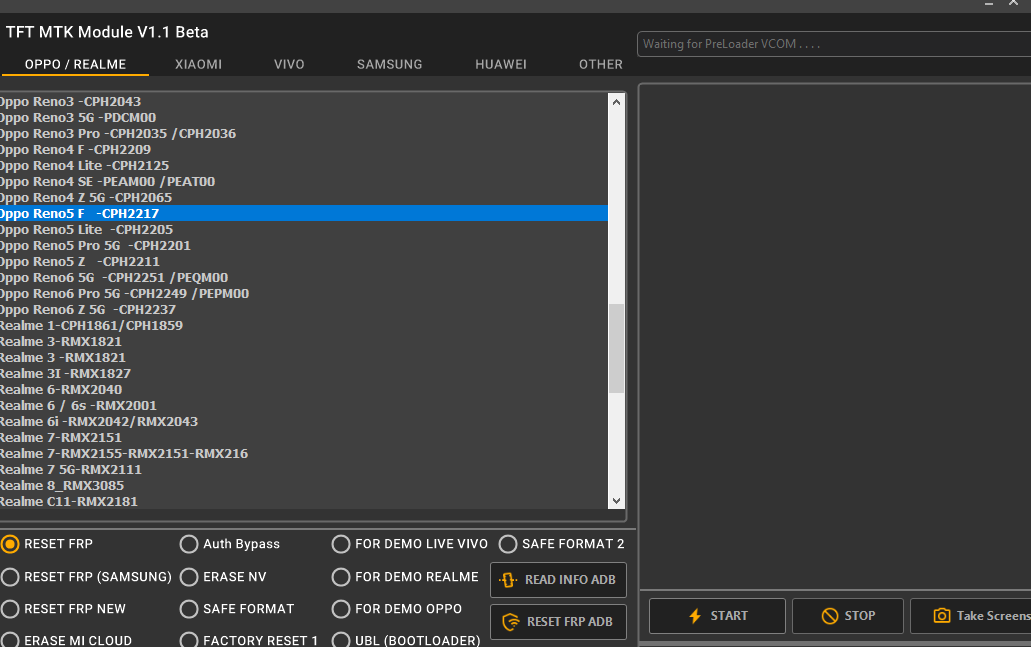This screenshot has height=647, width=1031.
Task: Select Realme 6-RMX2040
Action: [304, 390]
